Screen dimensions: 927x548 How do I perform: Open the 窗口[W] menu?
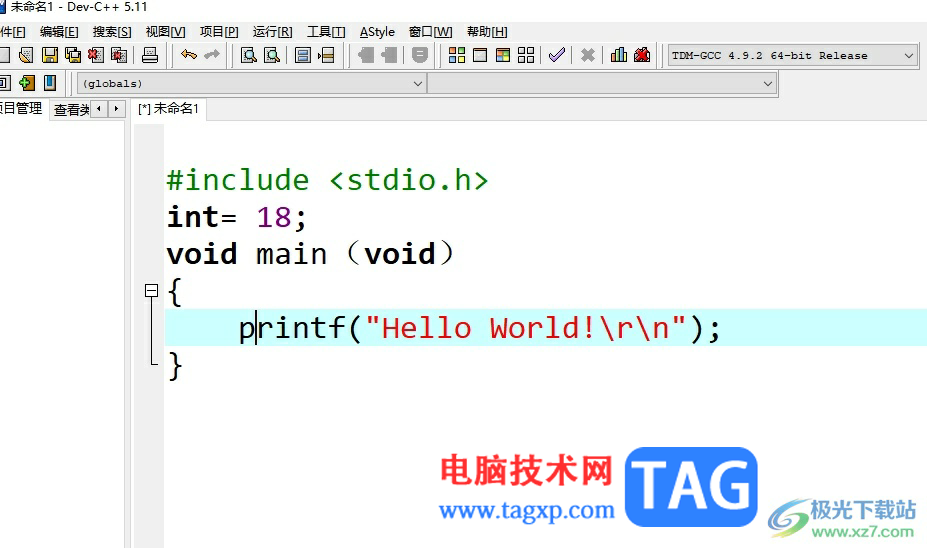(x=430, y=32)
